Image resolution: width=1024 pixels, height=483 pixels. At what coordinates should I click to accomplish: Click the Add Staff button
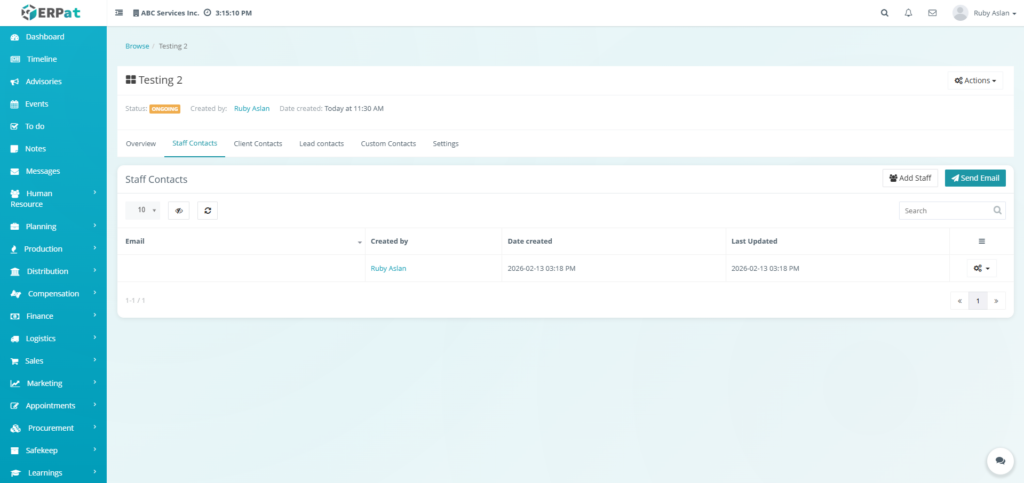pos(910,178)
